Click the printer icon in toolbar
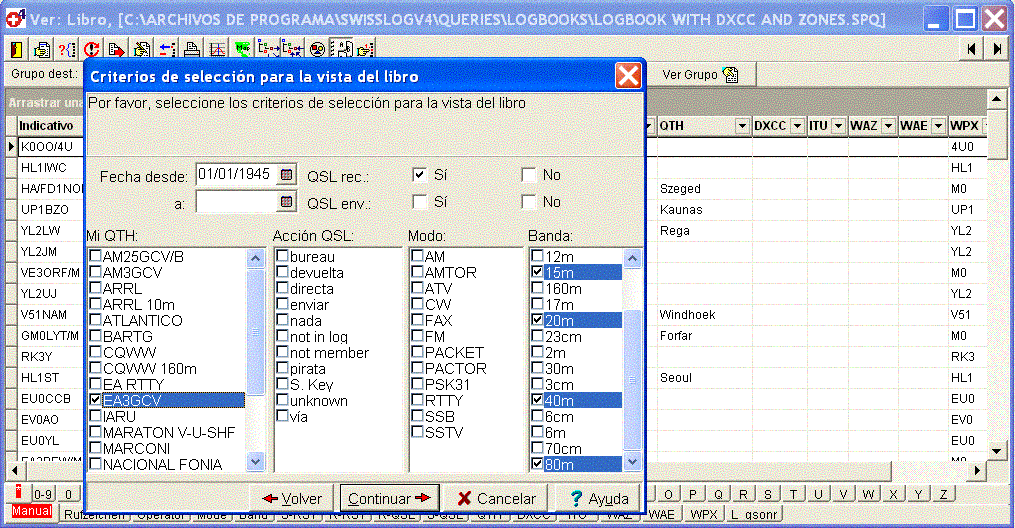This screenshot has height=528, width=1015. [x=191, y=49]
